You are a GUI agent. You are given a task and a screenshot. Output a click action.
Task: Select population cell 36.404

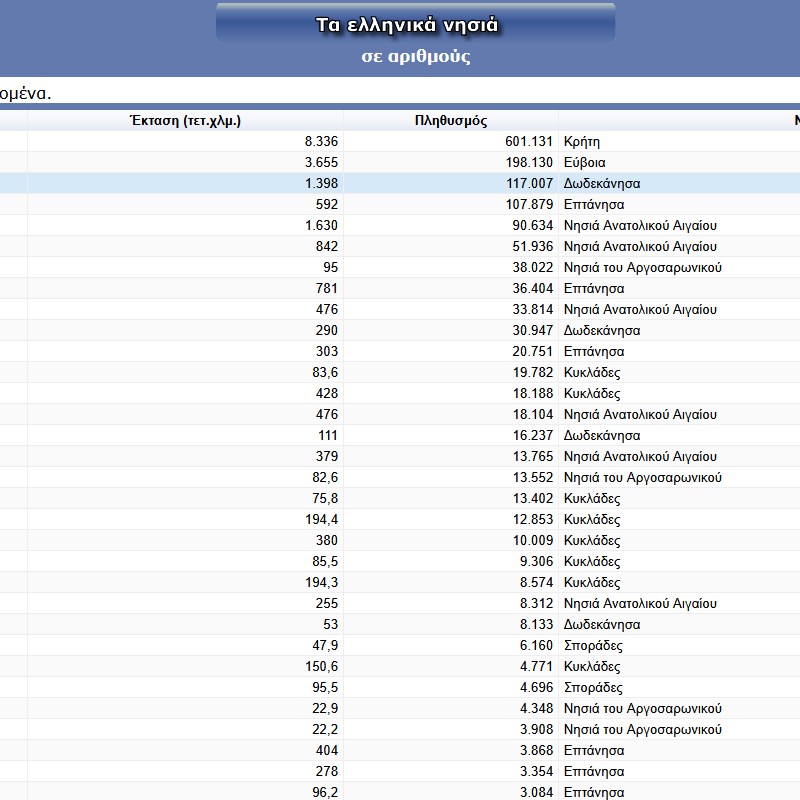coord(532,288)
